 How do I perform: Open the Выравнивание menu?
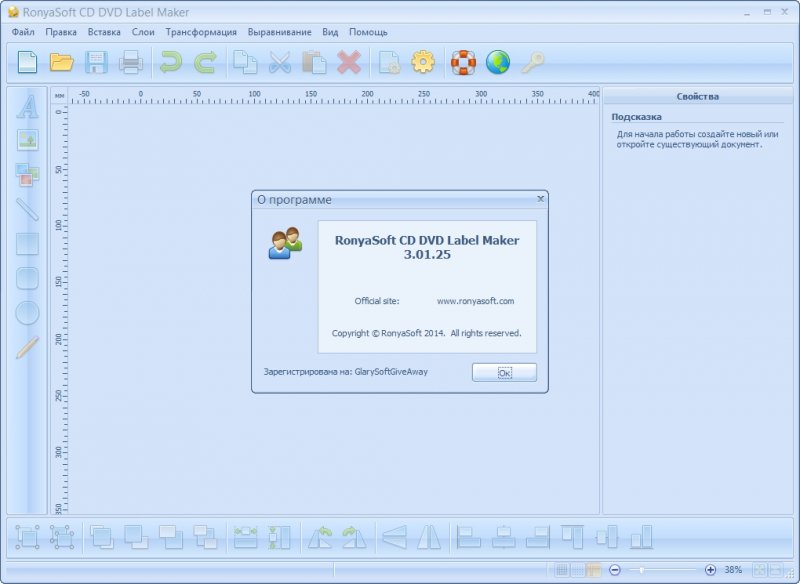[x=279, y=32]
